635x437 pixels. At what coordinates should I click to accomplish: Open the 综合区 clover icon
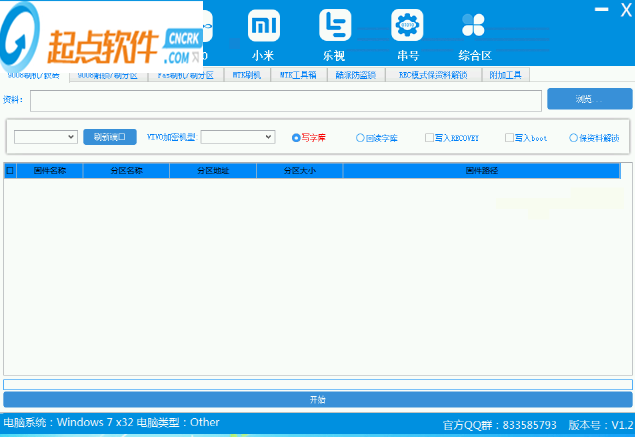pyautogui.click(x=473, y=25)
